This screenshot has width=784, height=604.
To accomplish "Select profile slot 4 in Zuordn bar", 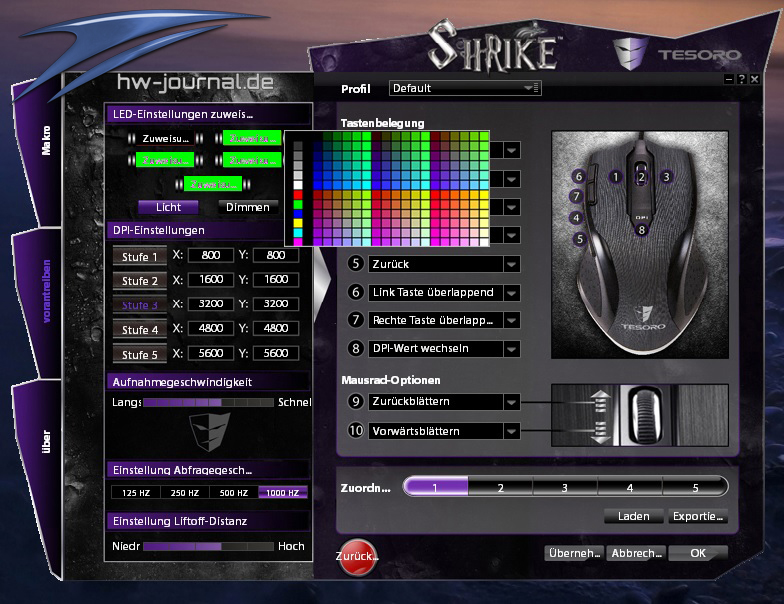I will click(630, 486).
